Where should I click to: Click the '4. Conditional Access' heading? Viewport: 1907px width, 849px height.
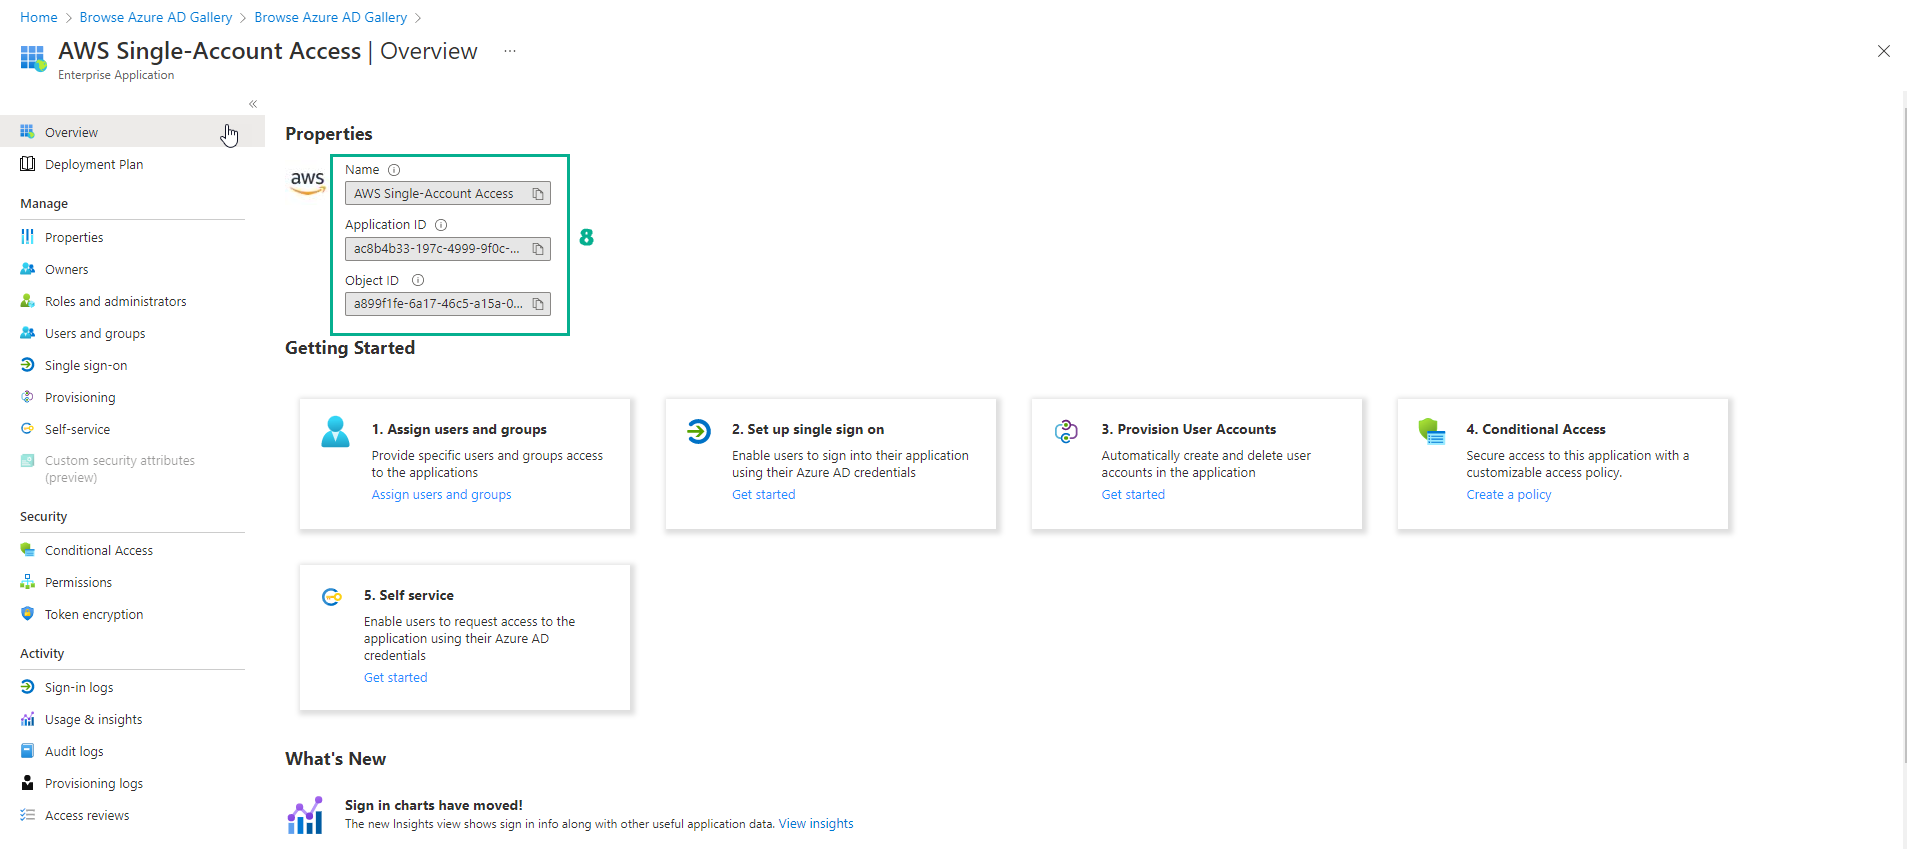coord(1536,429)
